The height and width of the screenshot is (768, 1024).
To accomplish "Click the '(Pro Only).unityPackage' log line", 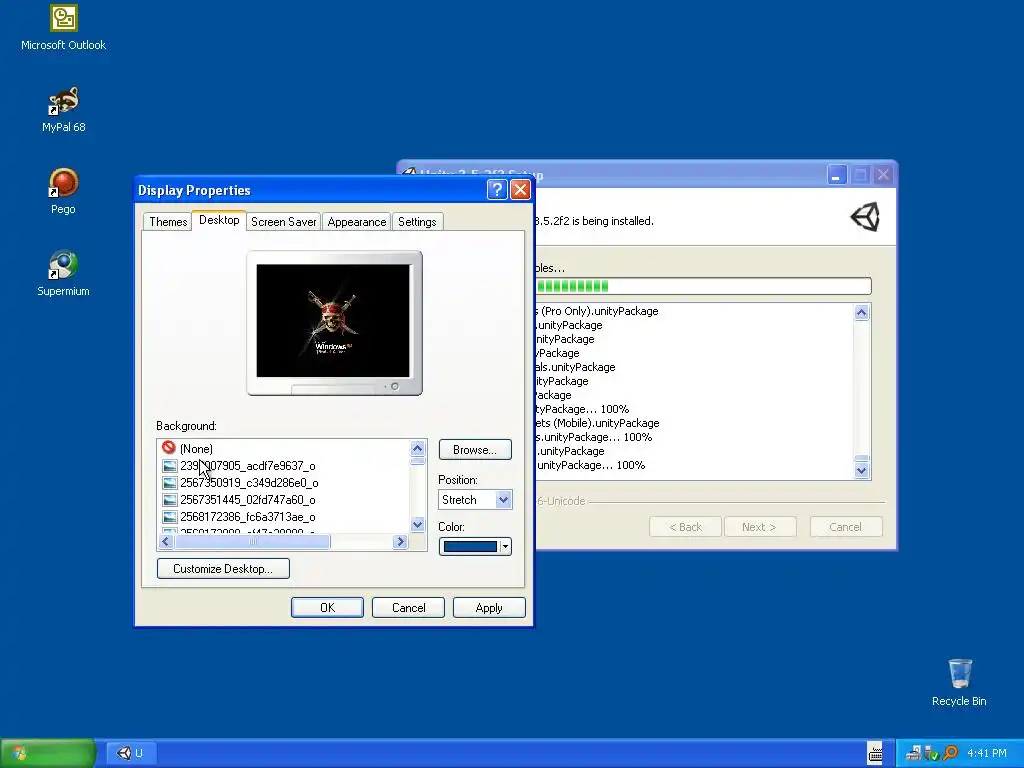I will tap(598, 311).
